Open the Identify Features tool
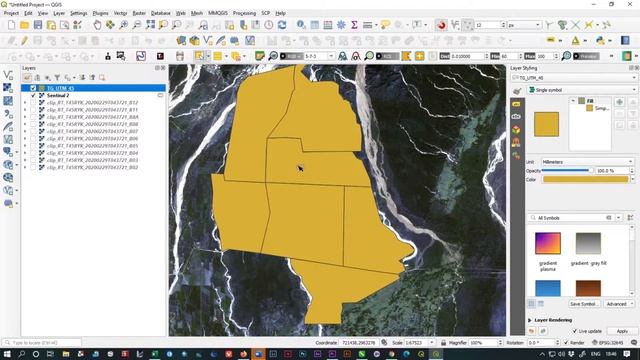Viewport: 640px width, 360px height. click(x=301, y=25)
